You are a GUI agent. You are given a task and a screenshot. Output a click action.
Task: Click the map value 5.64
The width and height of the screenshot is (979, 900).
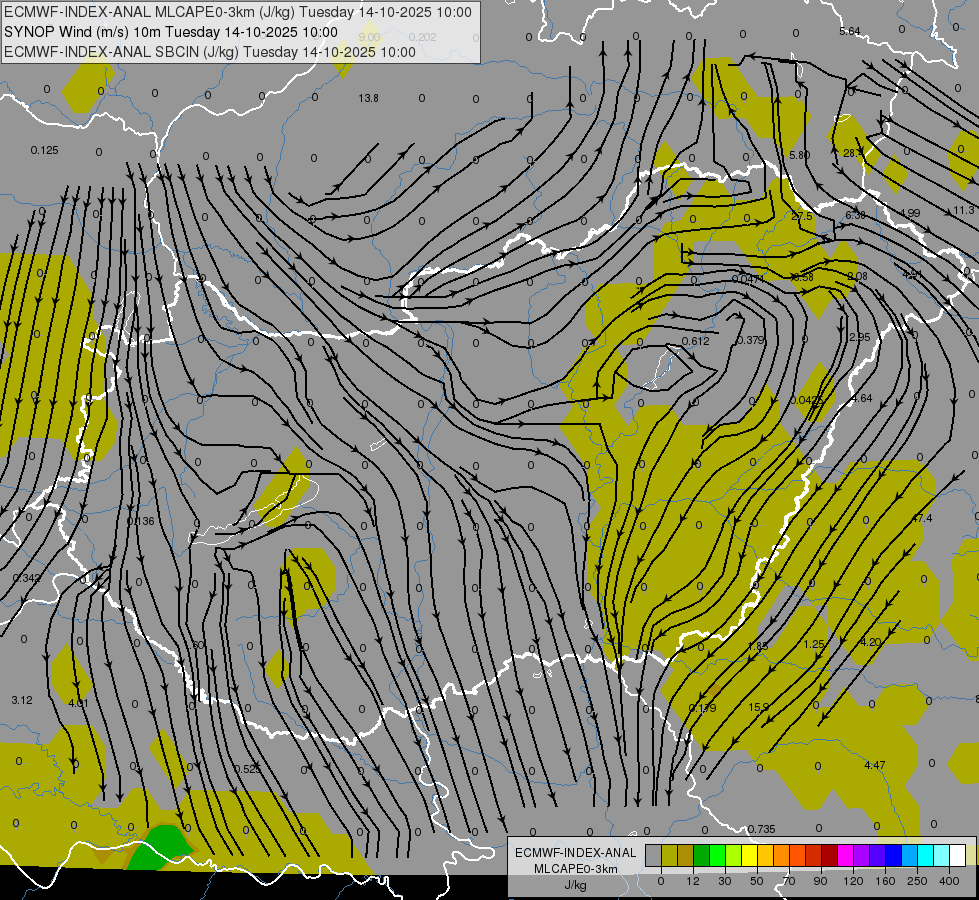pos(850,31)
